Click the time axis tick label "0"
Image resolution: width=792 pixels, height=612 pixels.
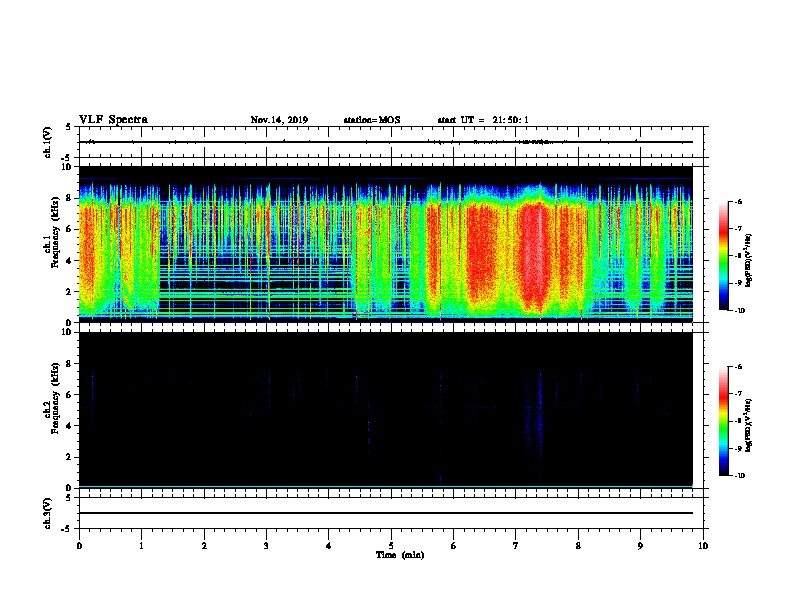tap(79, 546)
